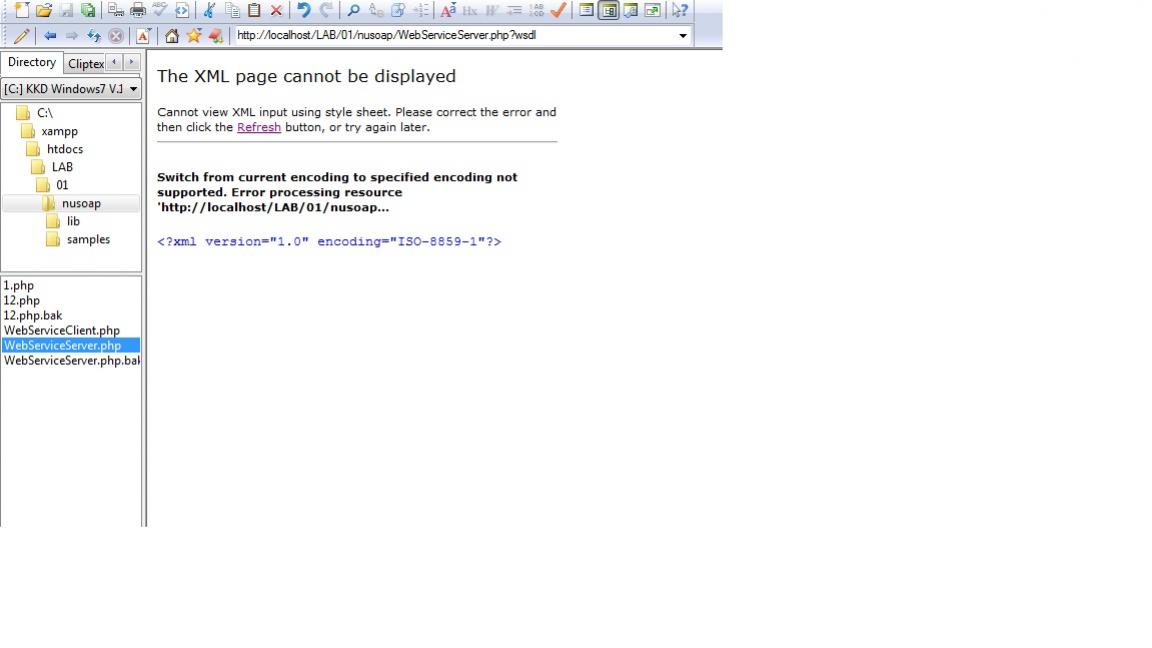Screen dimensions: 1152x648
Task: Select the file 1.php
Action: point(18,285)
